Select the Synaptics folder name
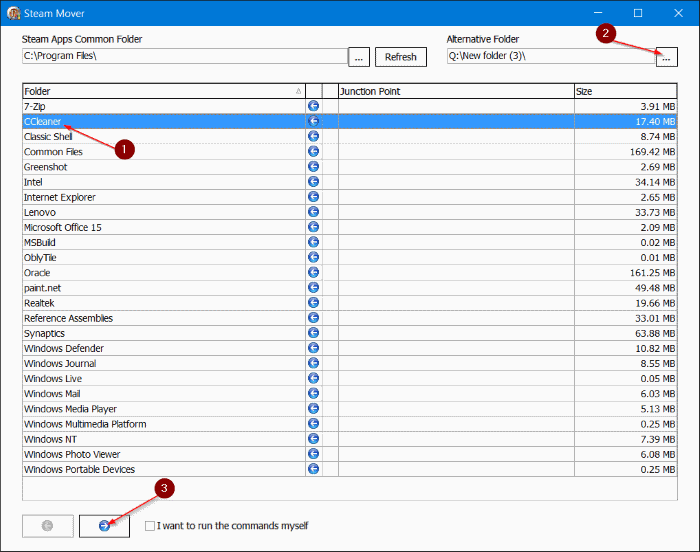 pos(44,333)
